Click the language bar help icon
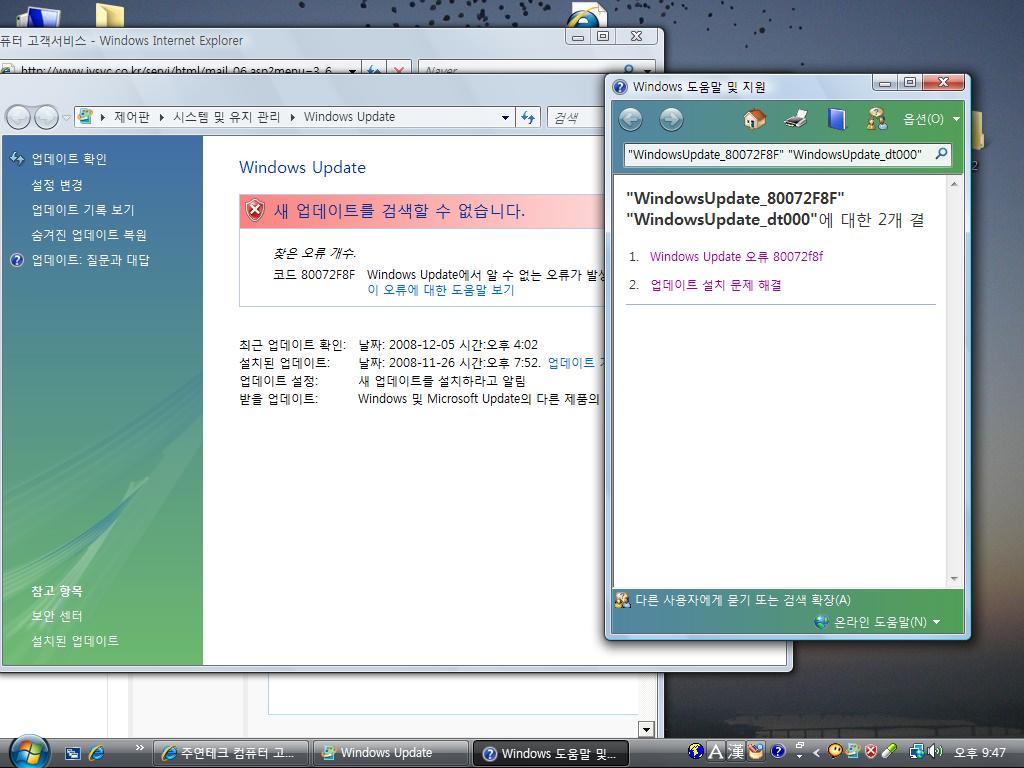Screen dimensions: 1024x768 click(777, 752)
